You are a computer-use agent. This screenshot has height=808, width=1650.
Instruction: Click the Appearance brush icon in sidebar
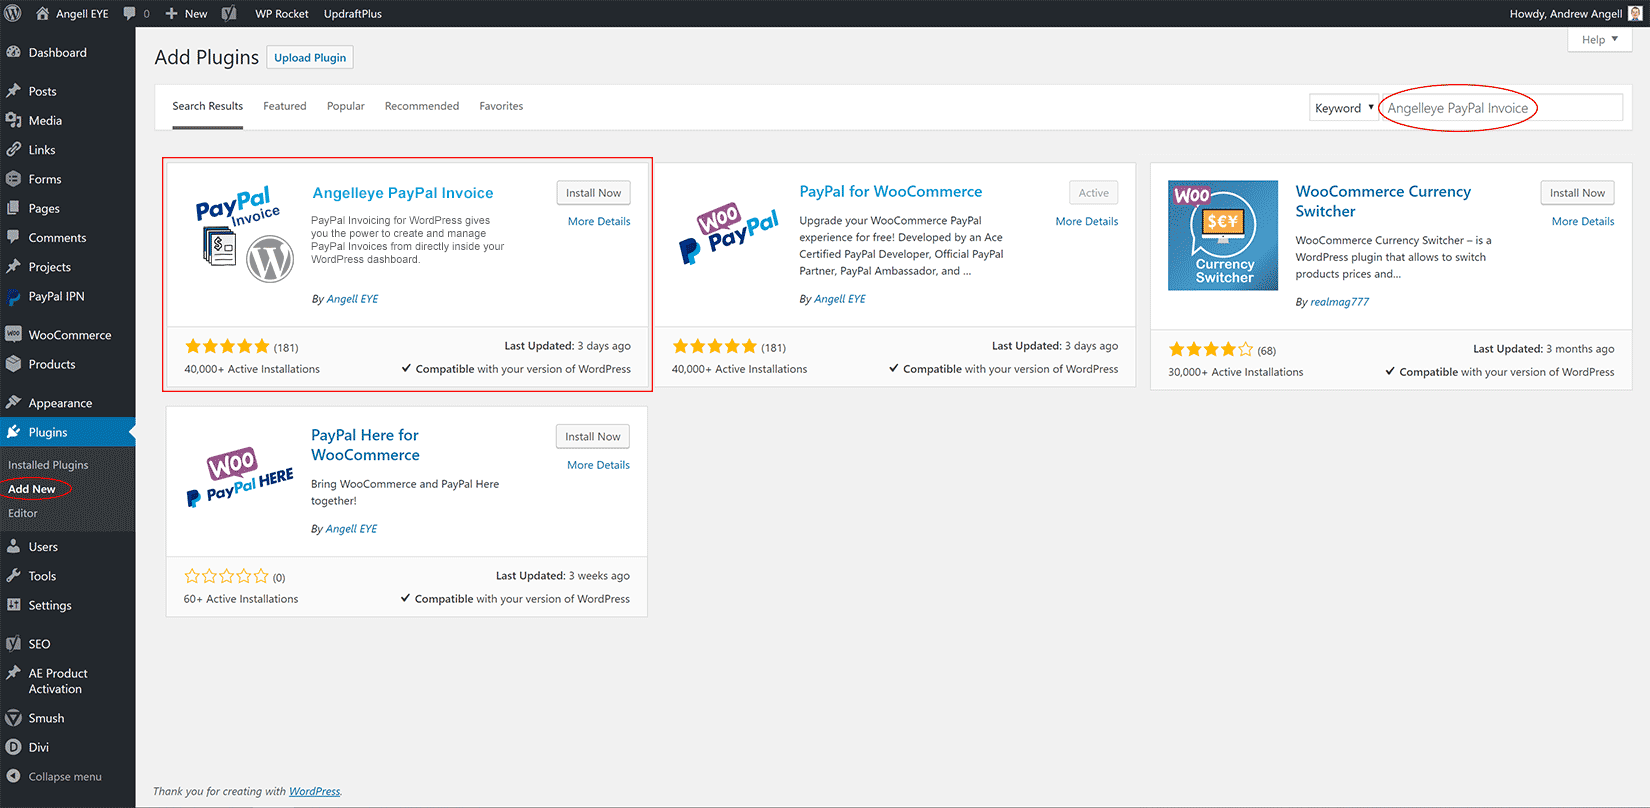[x=13, y=403]
